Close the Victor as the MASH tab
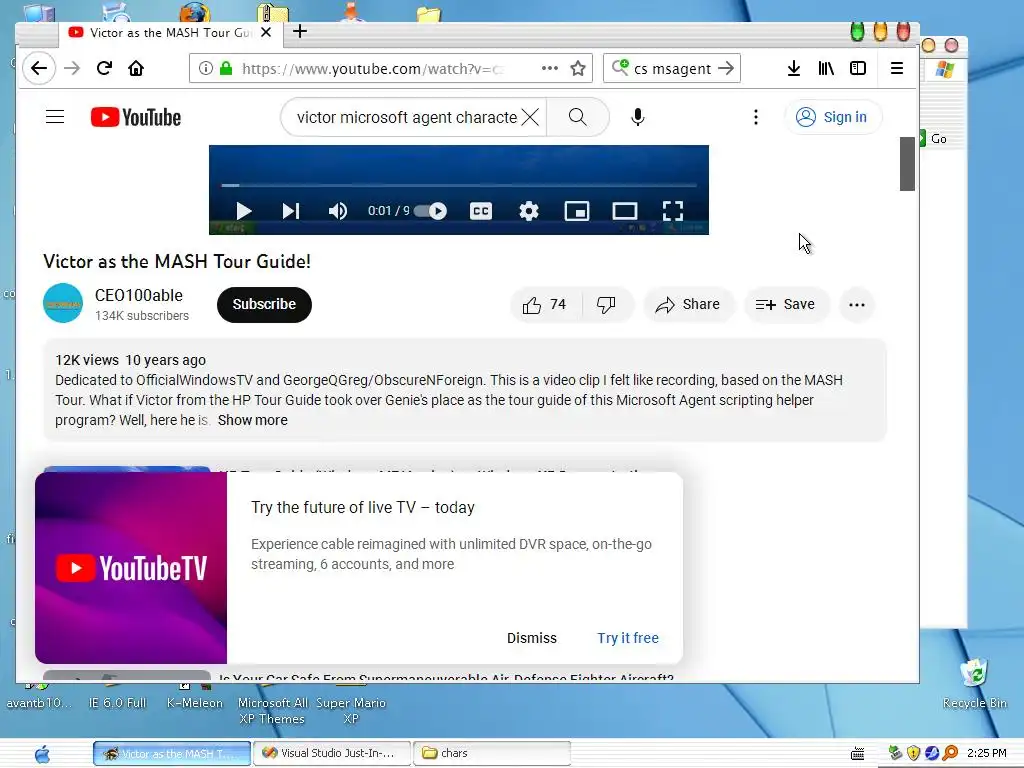The height and width of the screenshot is (768, 1024). (x=266, y=32)
